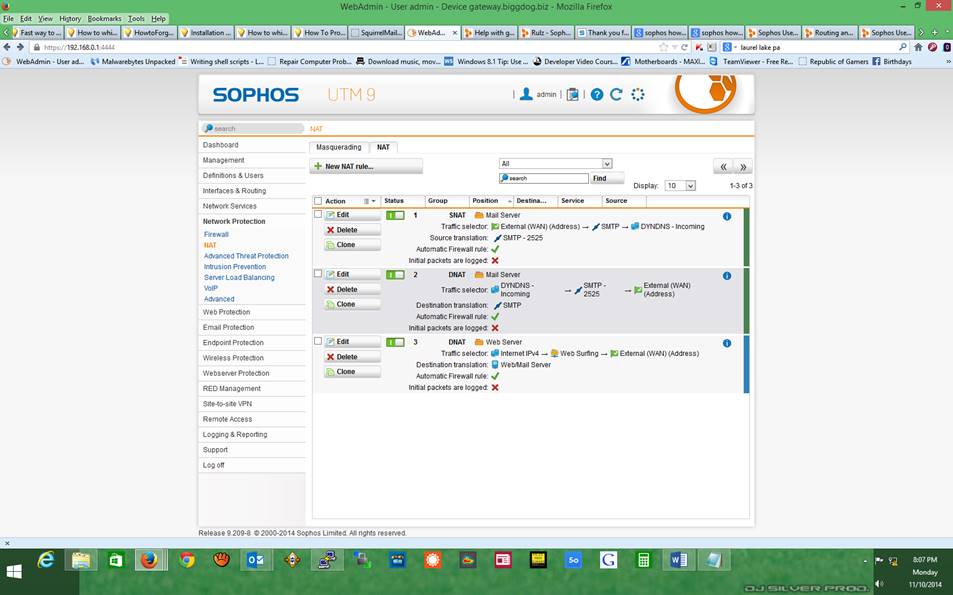Click Firefox icon on taskbar
This screenshot has height=595, width=953.
150,559
